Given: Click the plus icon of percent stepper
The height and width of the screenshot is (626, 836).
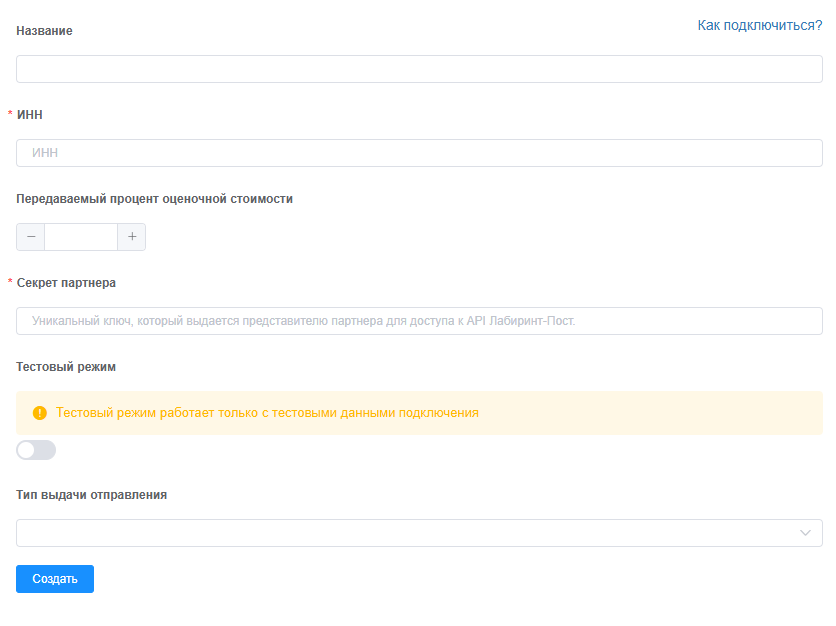Looking at the screenshot, I should (131, 237).
